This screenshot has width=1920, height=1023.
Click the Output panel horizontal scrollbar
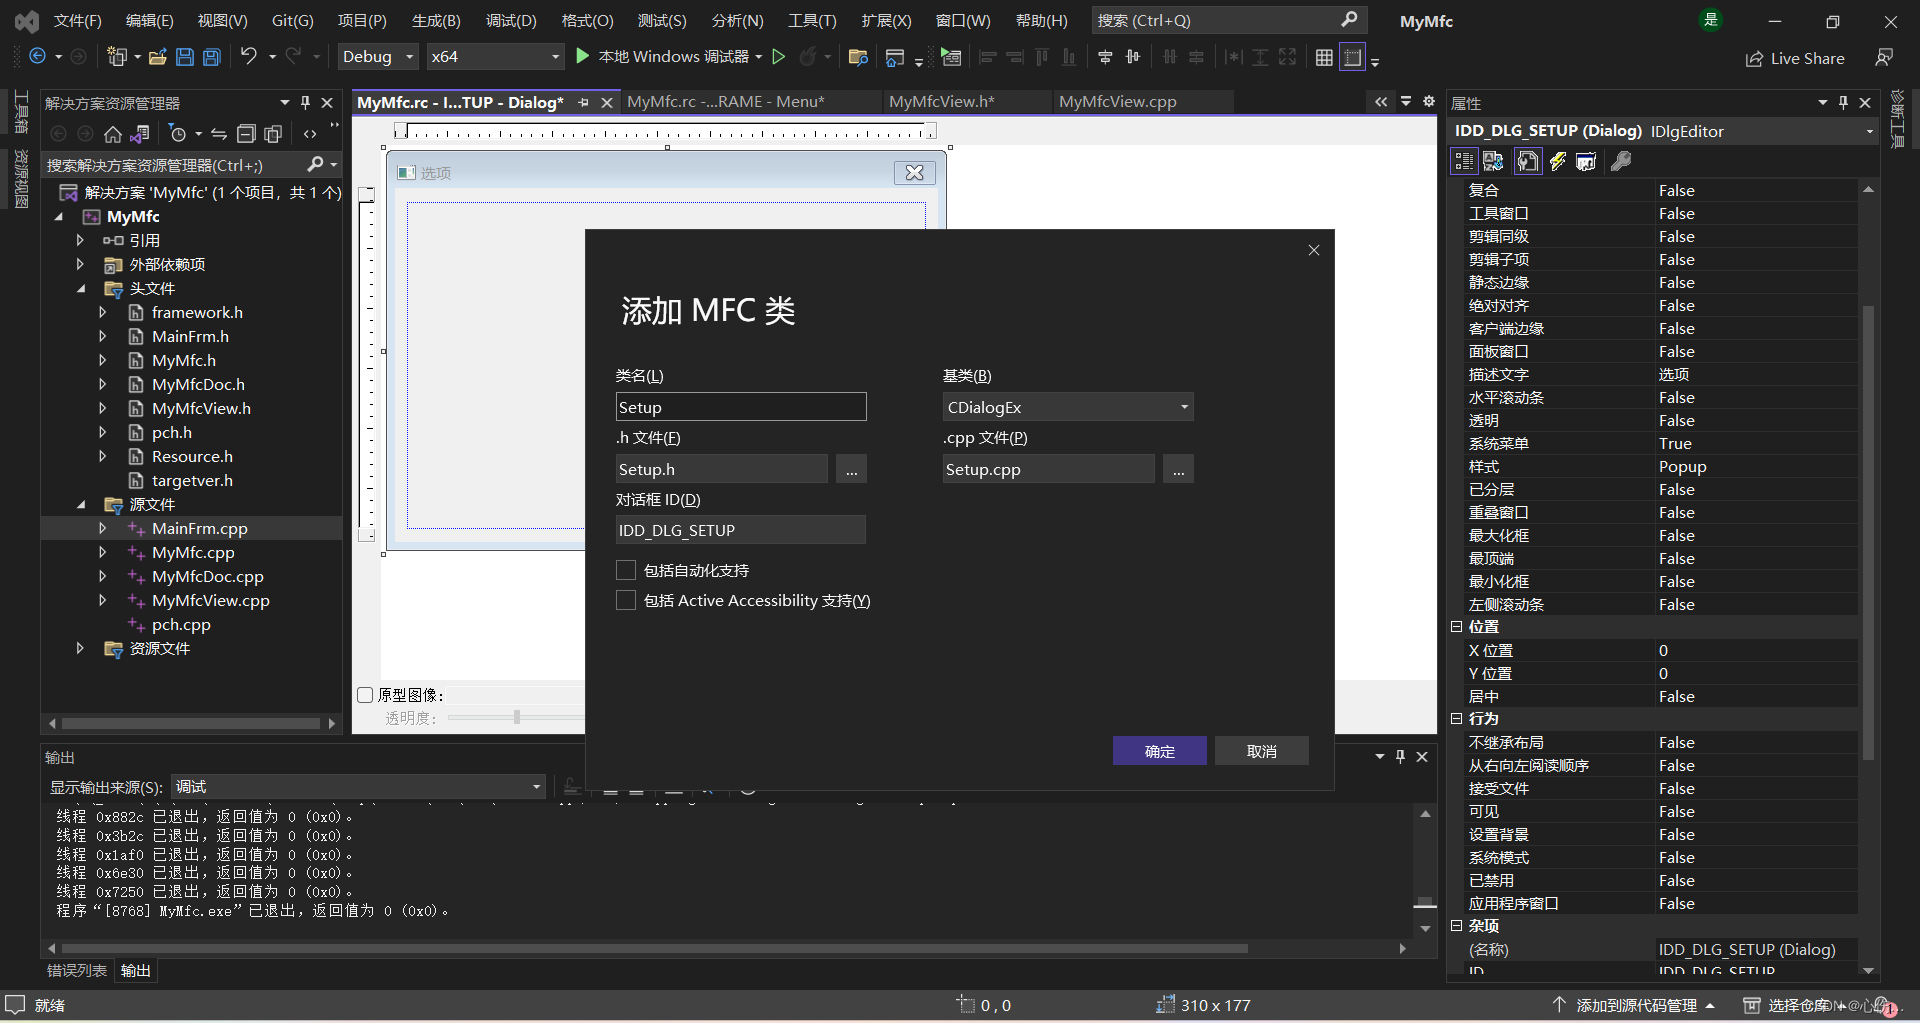[x=655, y=948]
